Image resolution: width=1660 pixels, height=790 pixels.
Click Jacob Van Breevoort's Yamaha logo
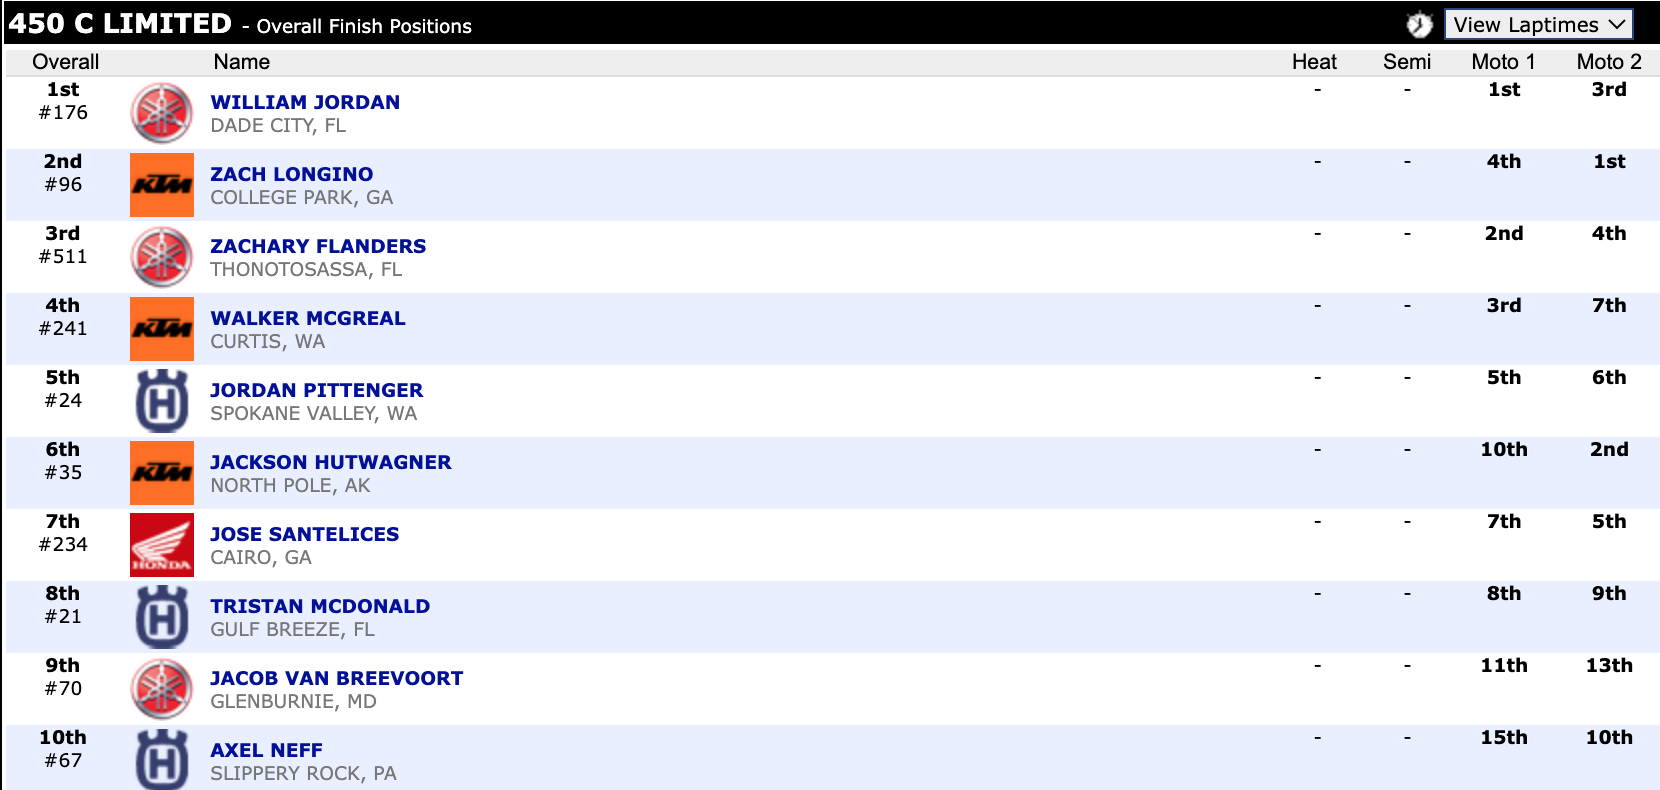(161, 689)
